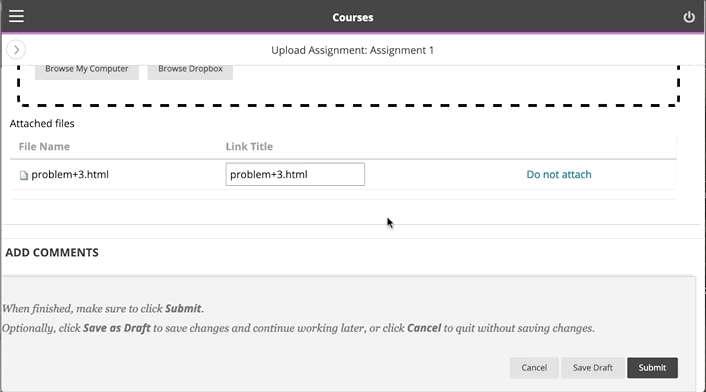Expand the side panel chevron arrow
The height and width of the screenshot is (392, 706).
pyautogui.click(x=16, y=50)
